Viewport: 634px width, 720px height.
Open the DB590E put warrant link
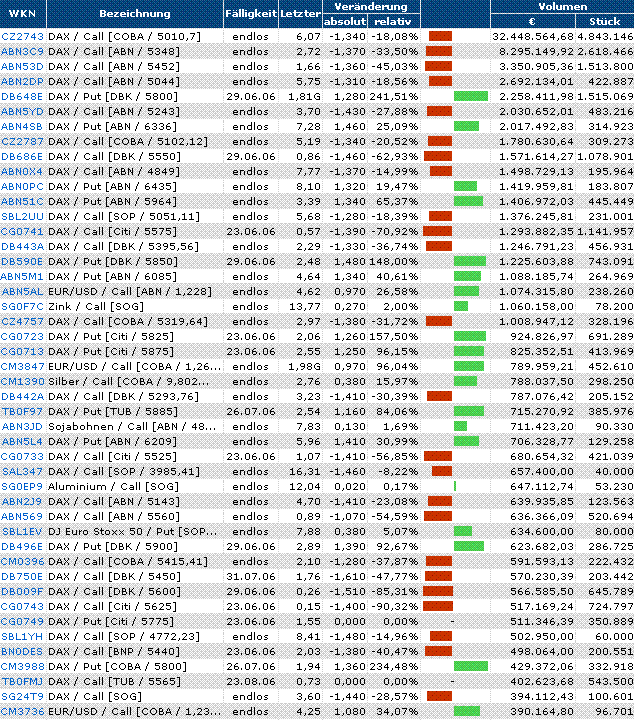click(22, 261)
